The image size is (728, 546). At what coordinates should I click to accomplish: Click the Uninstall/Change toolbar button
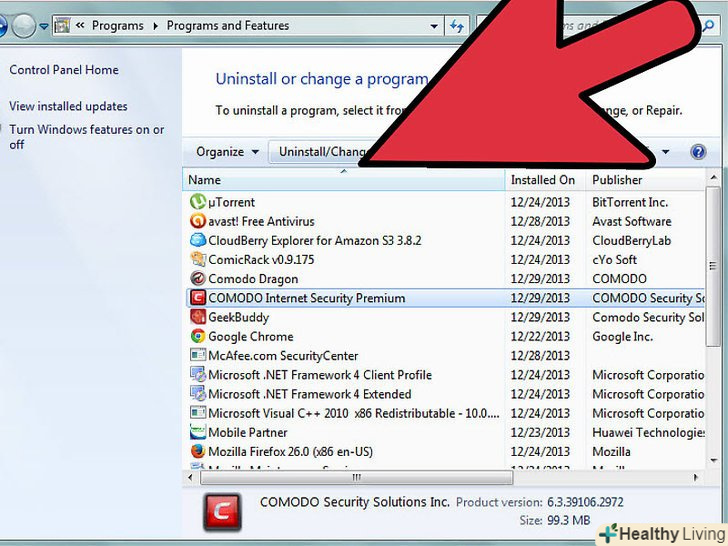[x=320, y=152]
